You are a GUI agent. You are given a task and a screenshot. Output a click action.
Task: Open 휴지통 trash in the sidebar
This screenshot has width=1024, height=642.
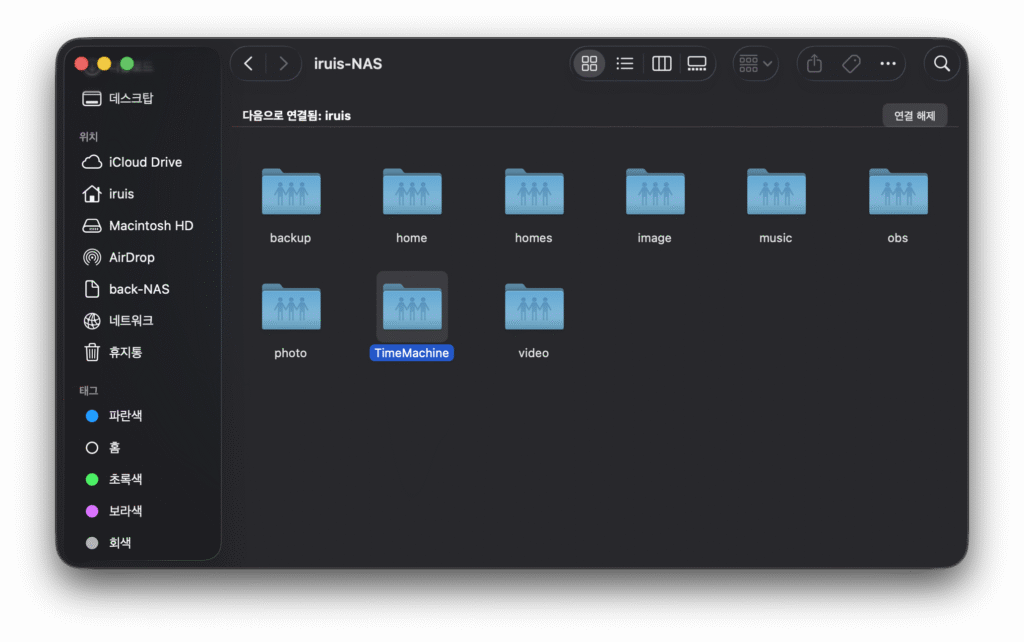point(125,352)
